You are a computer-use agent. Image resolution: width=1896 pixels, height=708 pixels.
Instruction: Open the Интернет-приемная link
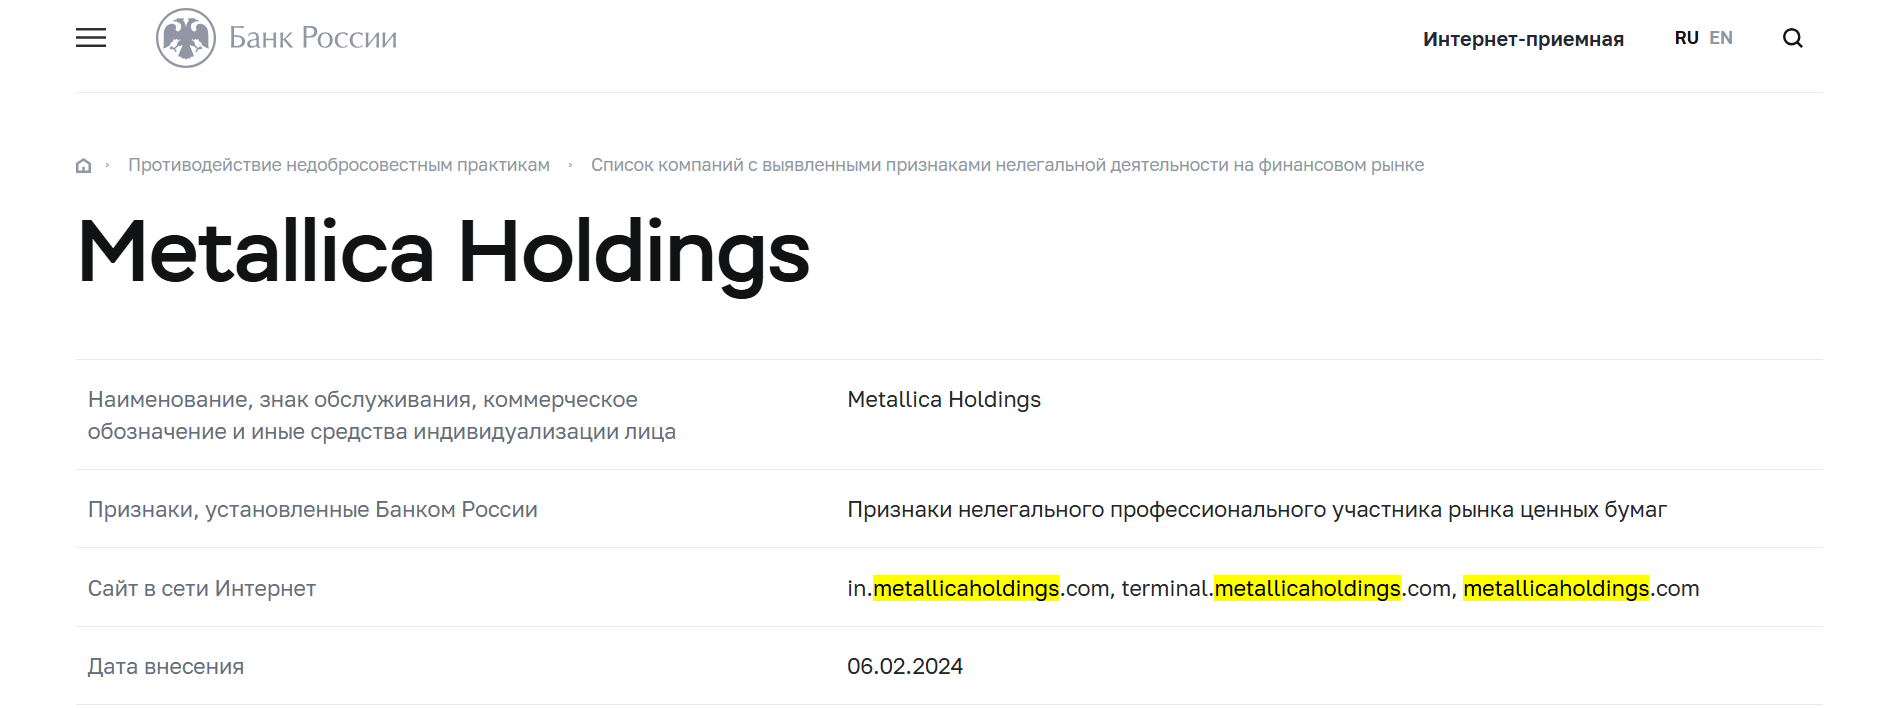coord(1523,39)
